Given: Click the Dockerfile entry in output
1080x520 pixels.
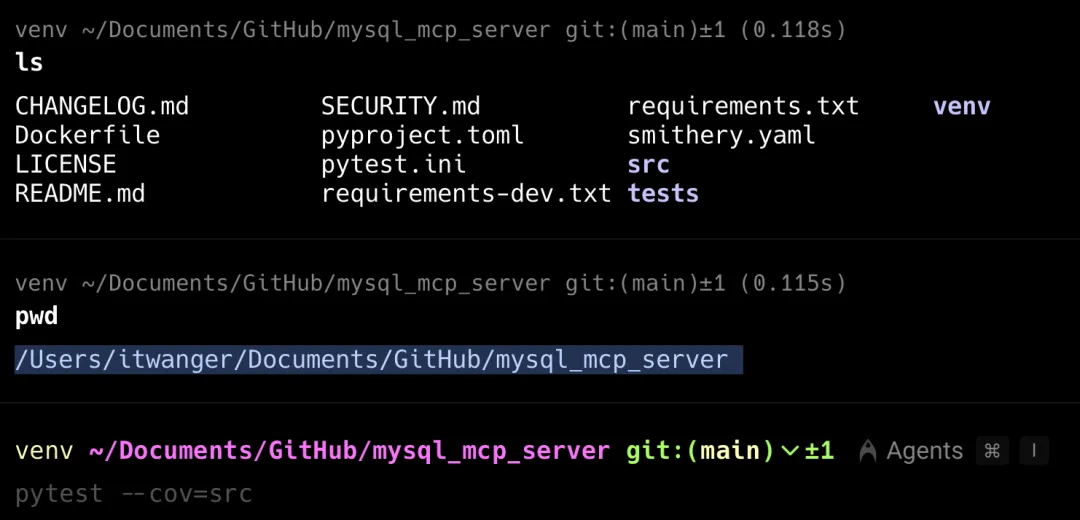Looking at the screenshot, I should coord(87,135).
